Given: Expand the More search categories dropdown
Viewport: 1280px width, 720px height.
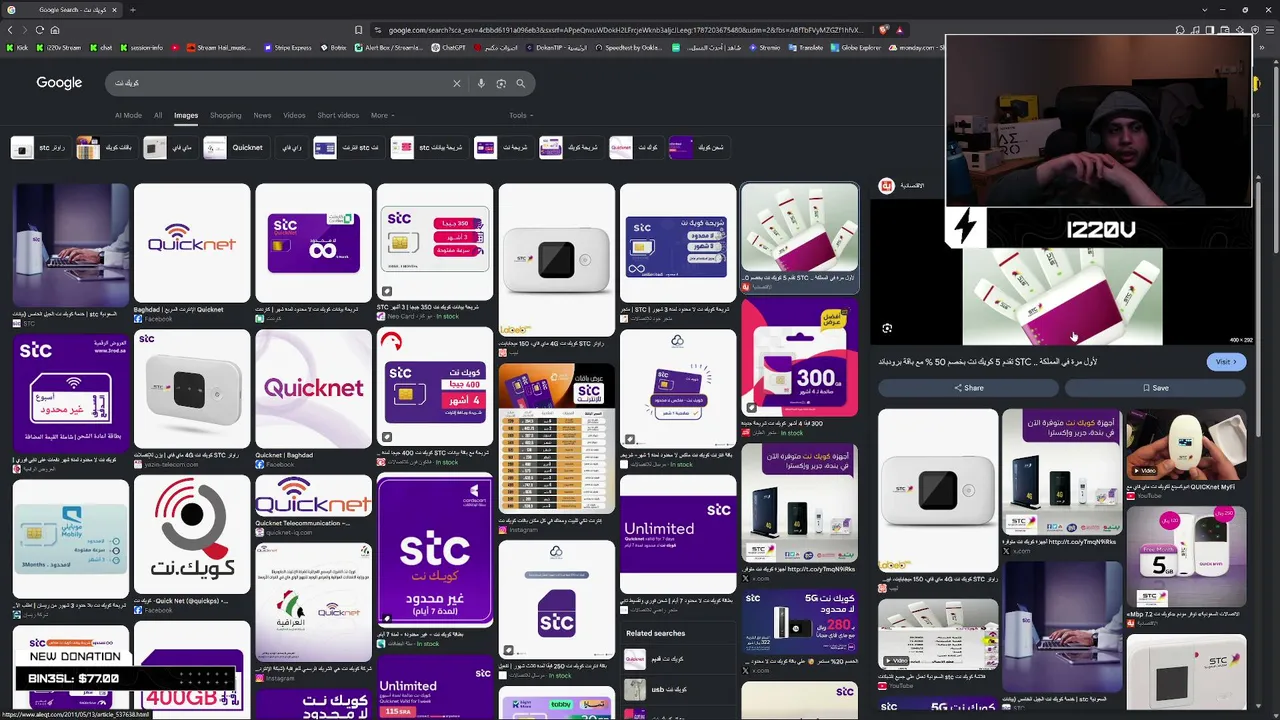Looking at the screenshot, I should coord(382,115).
